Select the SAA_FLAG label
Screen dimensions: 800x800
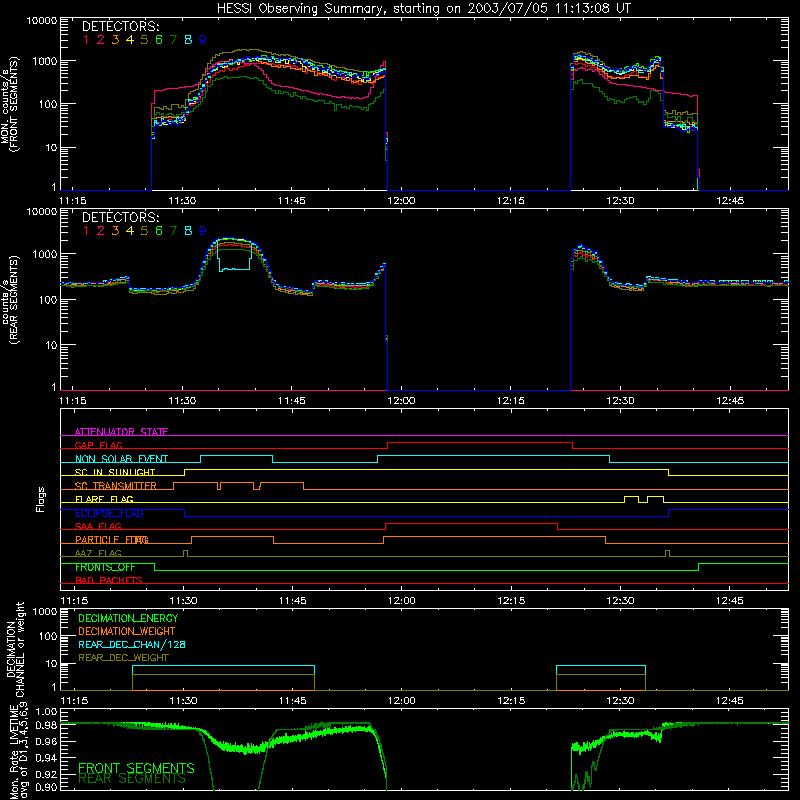98,527
